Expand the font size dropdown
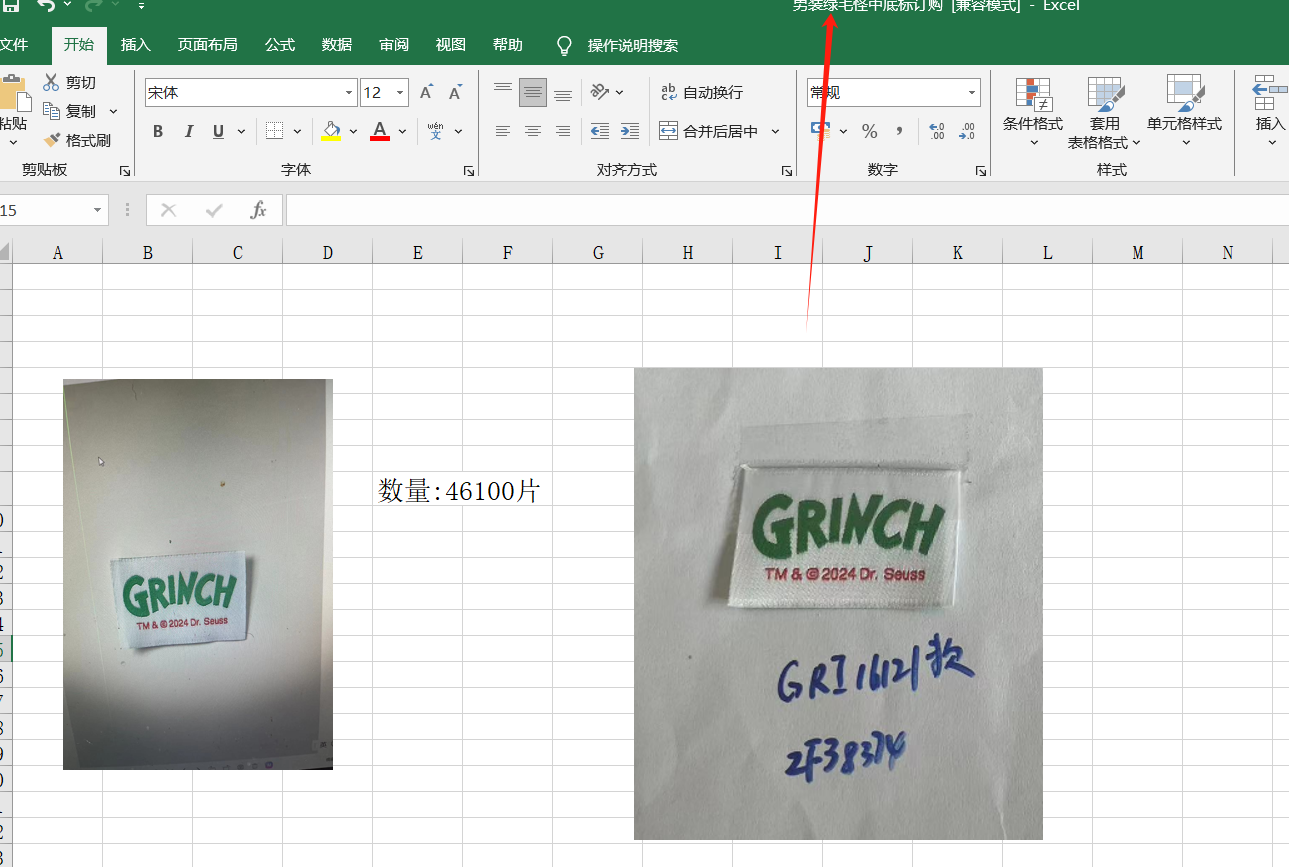1289x867 pixels. [x=400, y=93]
